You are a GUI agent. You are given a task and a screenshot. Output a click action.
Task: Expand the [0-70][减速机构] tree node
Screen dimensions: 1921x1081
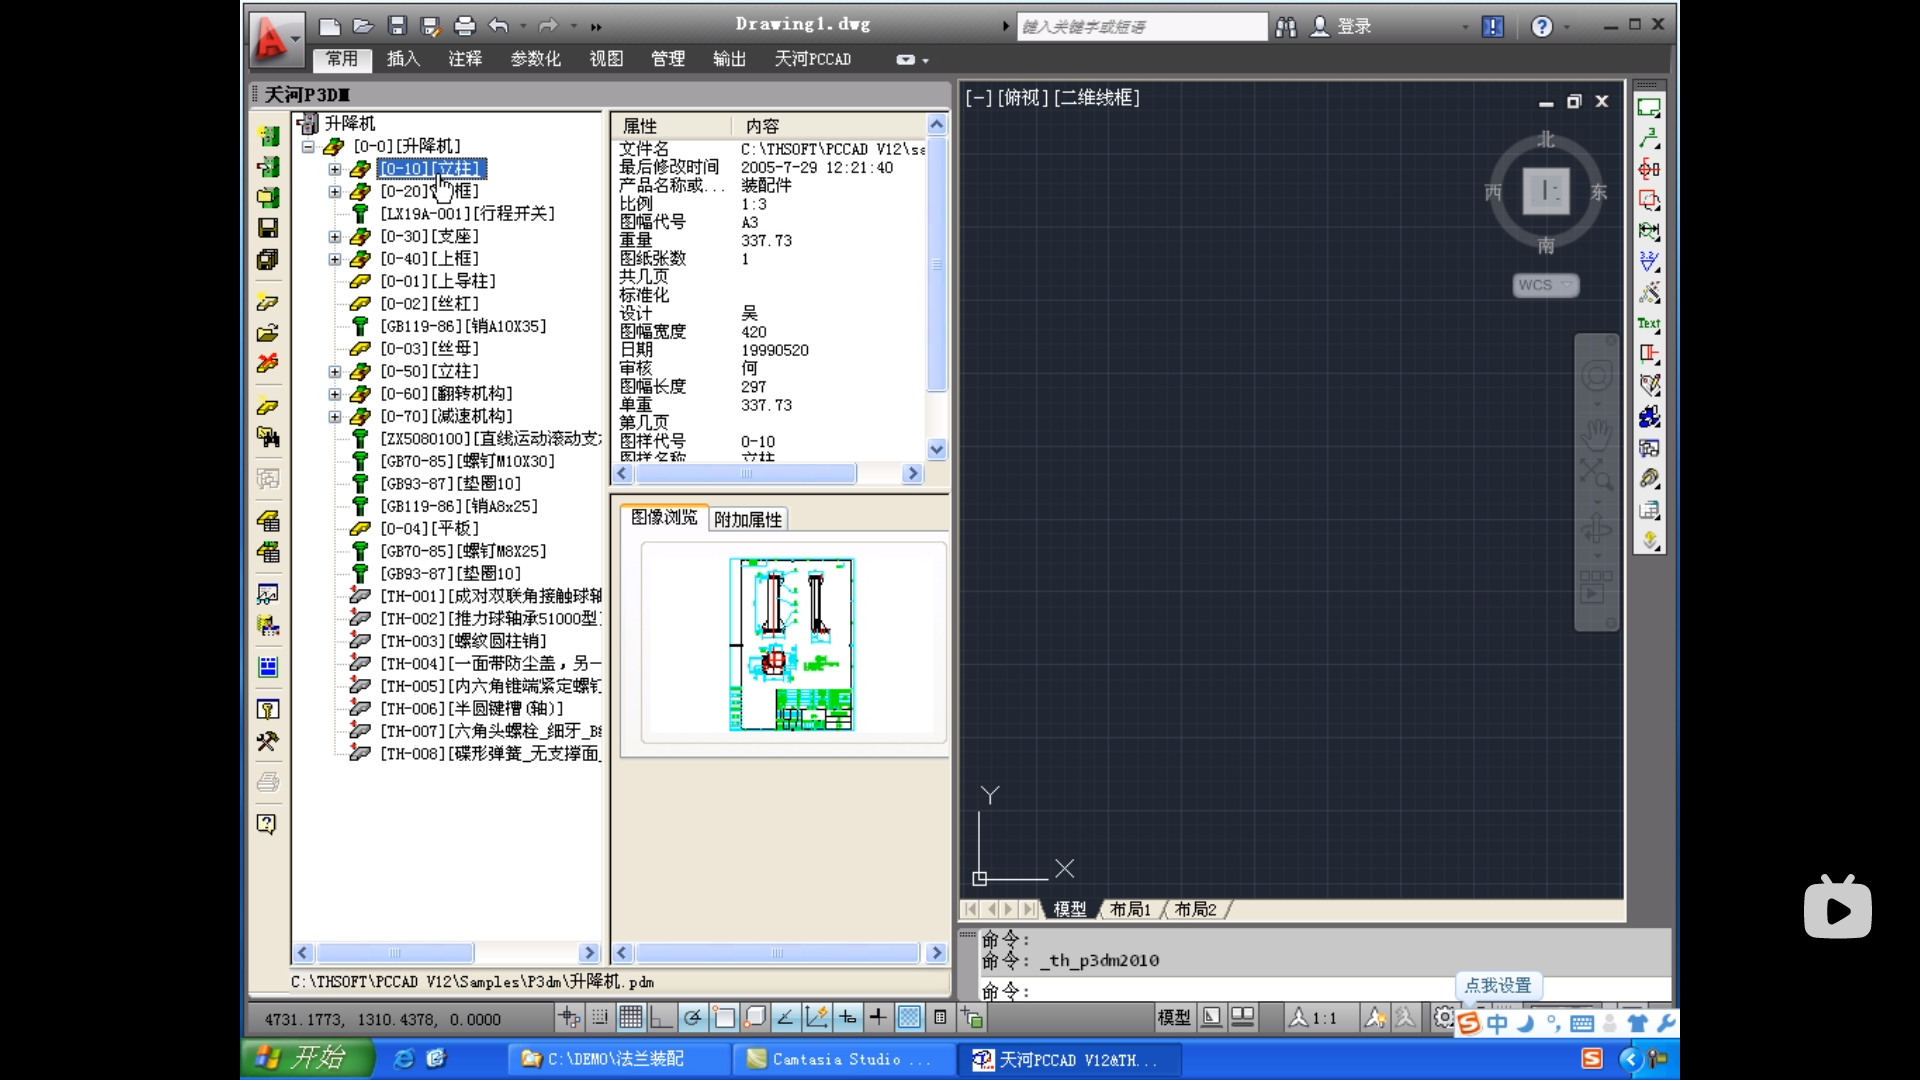point(335,417)
